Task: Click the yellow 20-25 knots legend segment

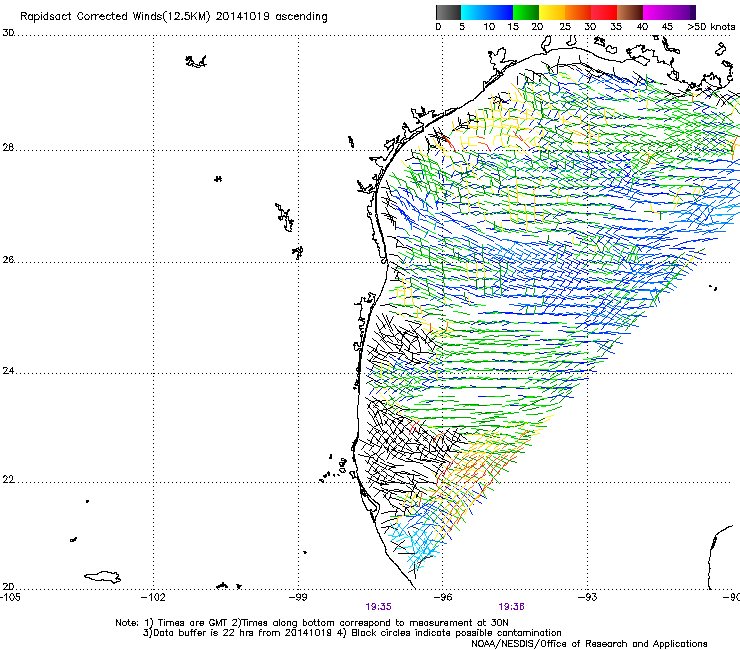Action: click(552, 12)
